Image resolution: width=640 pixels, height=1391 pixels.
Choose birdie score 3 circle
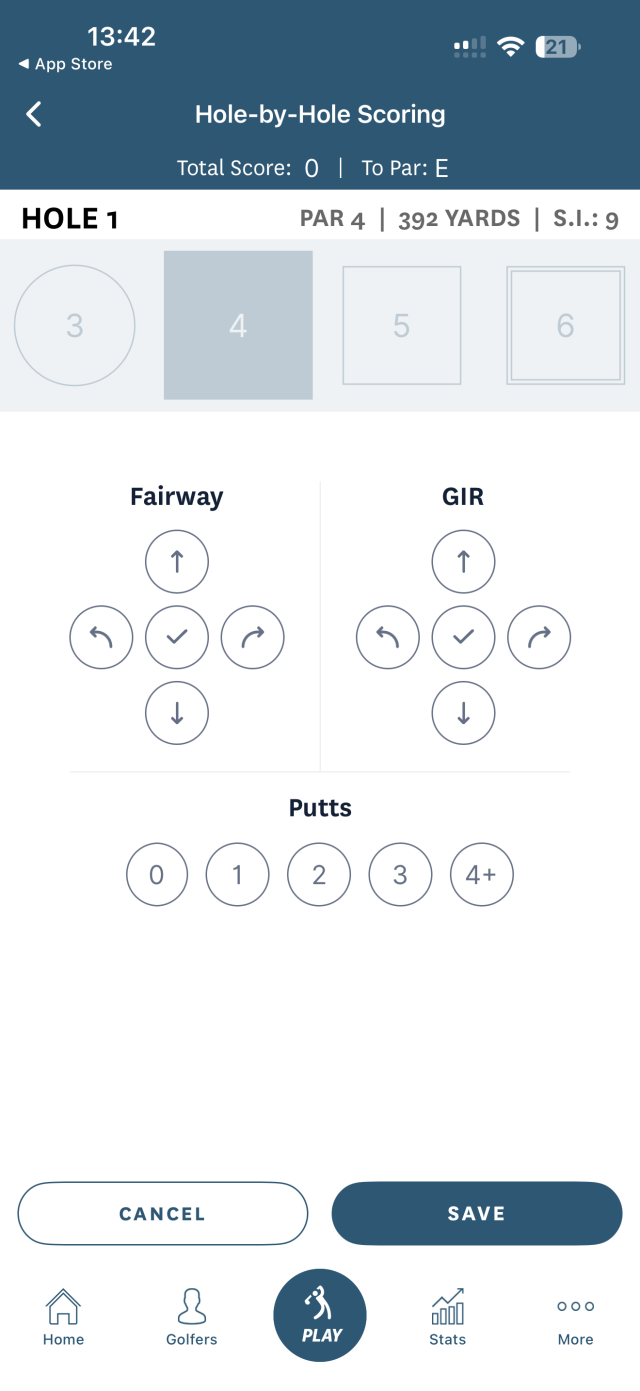(75, 325)
